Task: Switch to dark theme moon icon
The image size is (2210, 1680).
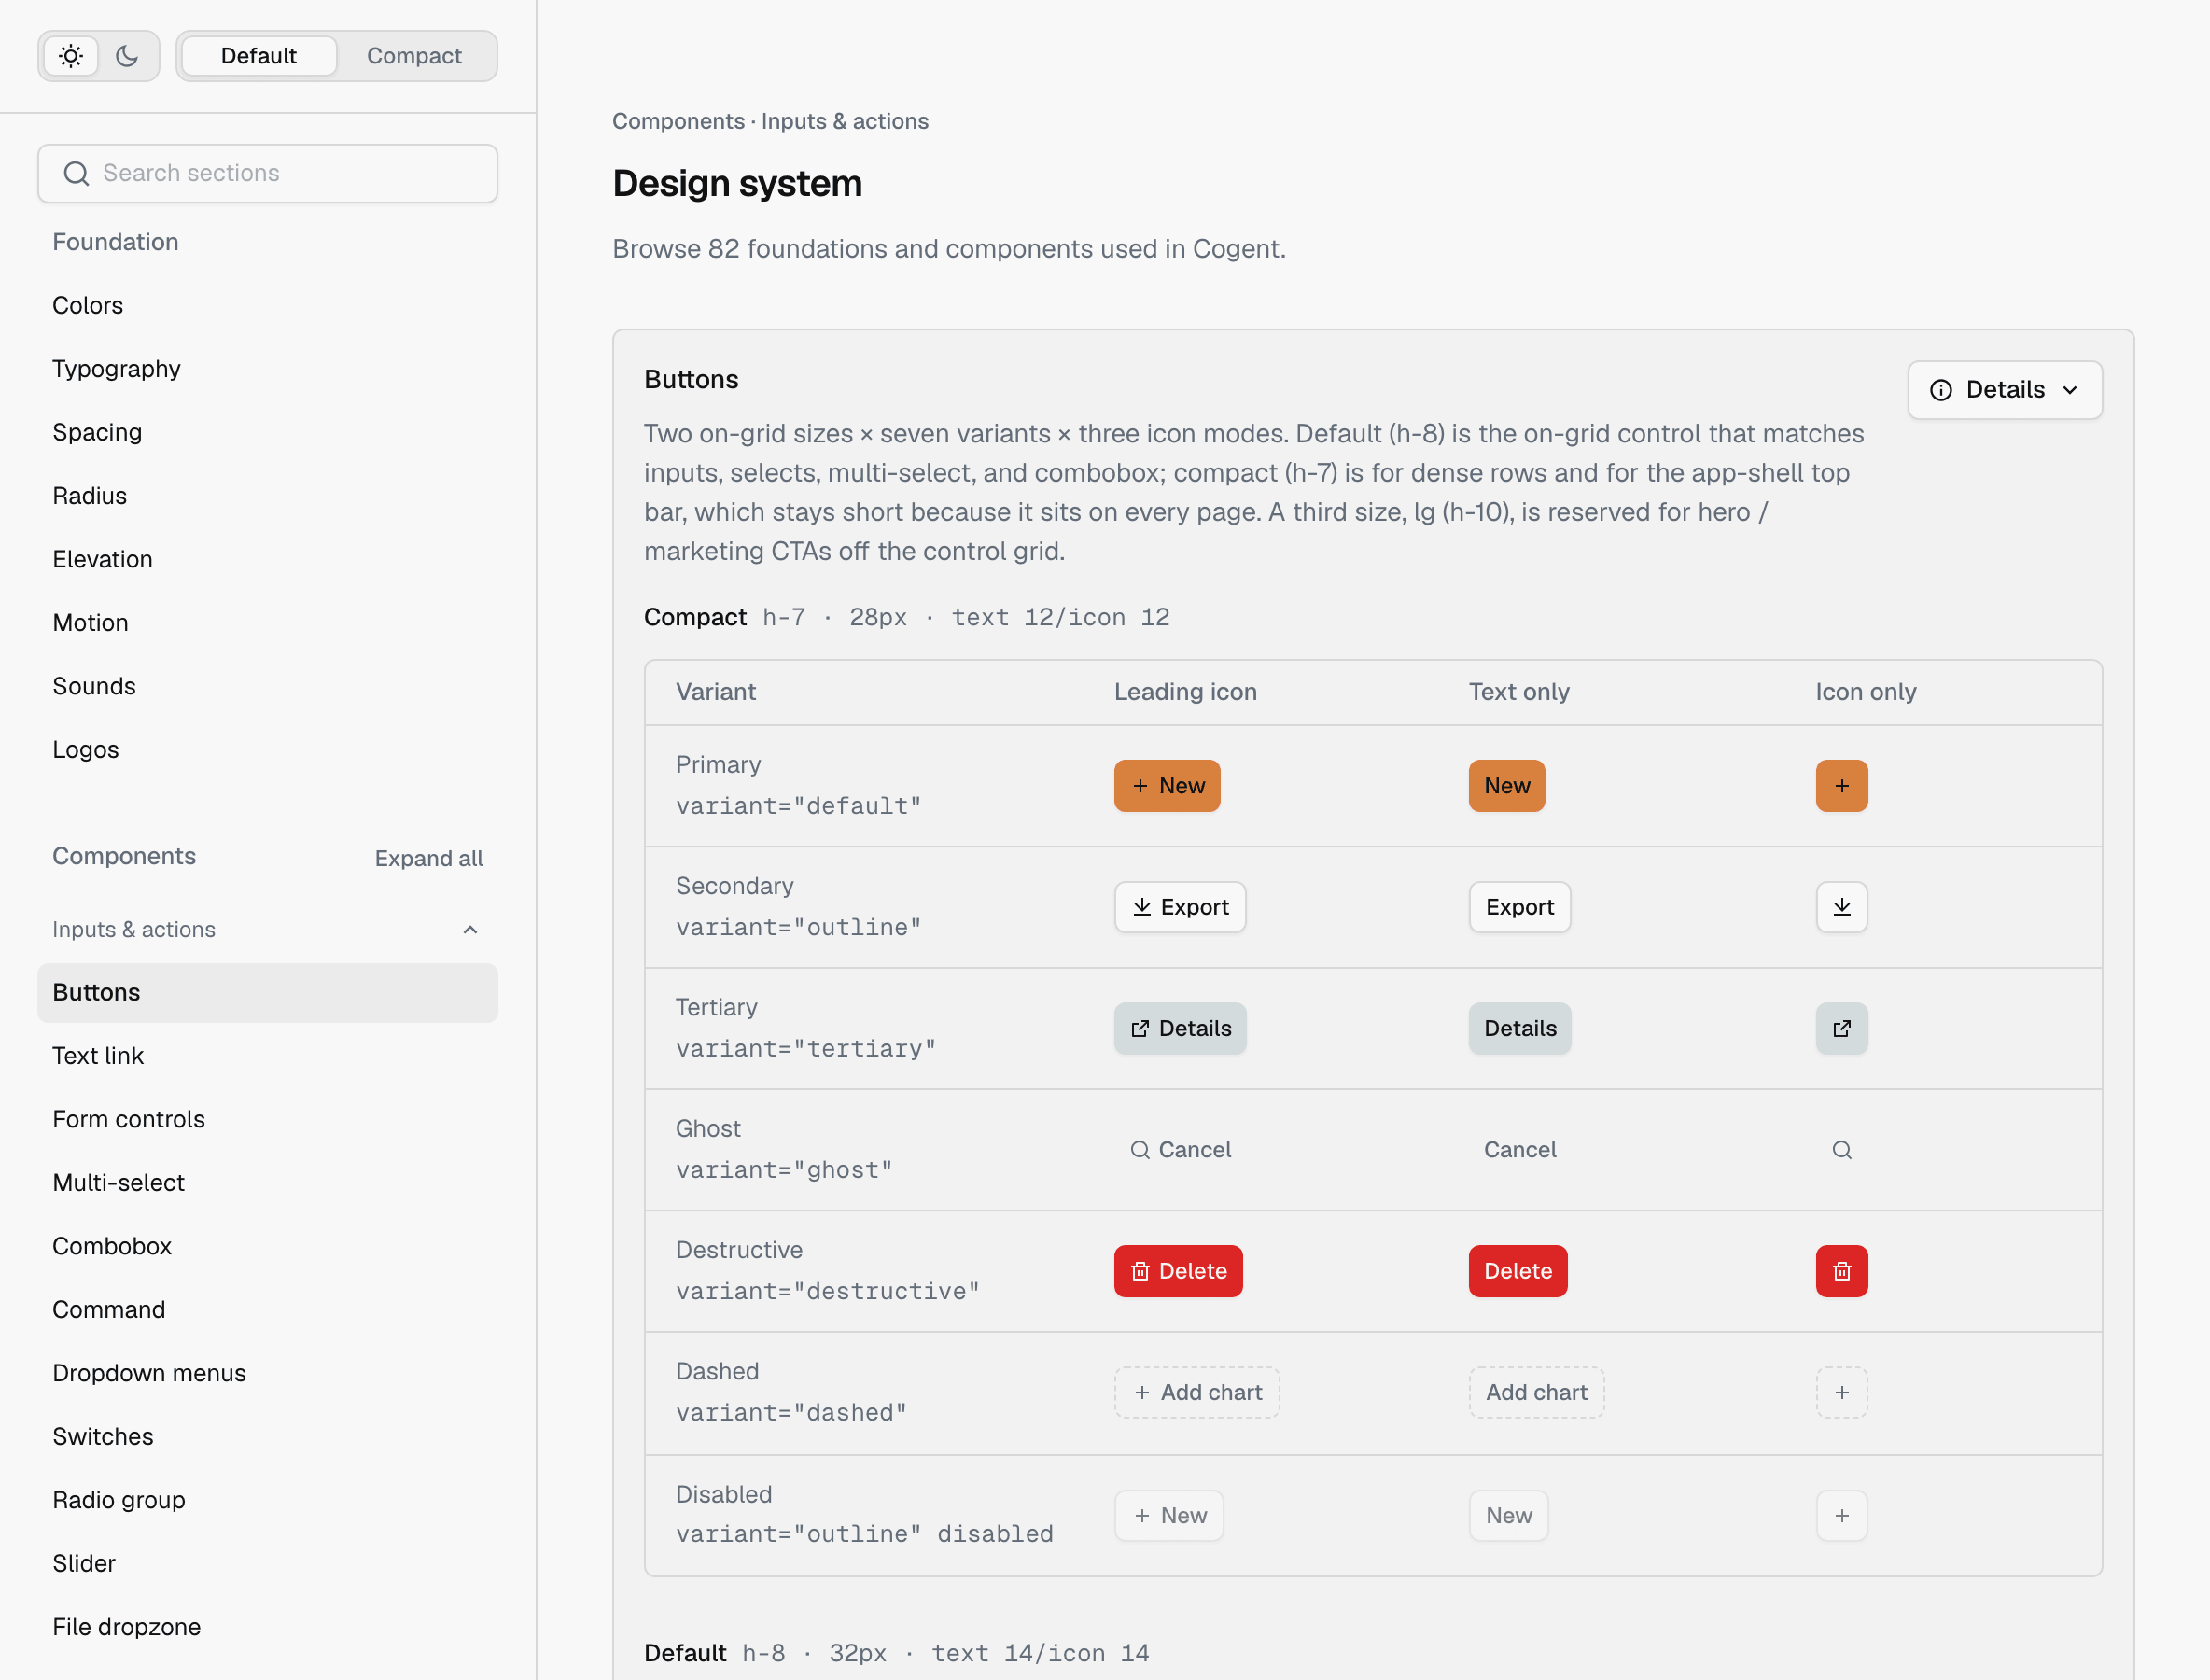Action: [127, 56]
